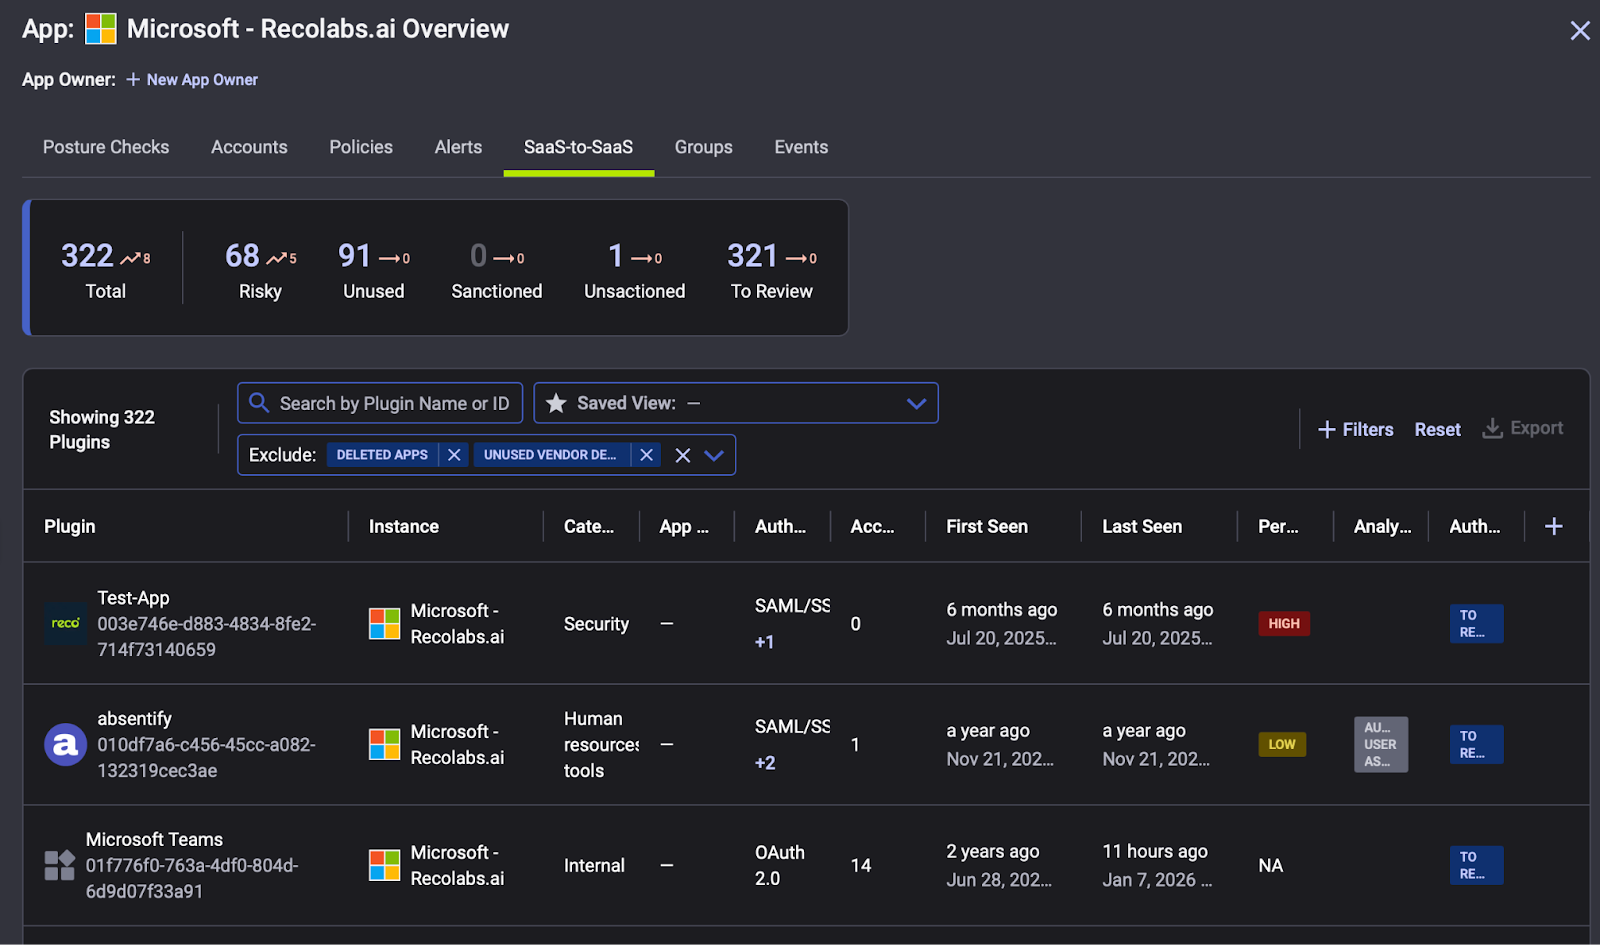Click the LOW permission badge
The image size is (1600, 945).
[1282, 744]
